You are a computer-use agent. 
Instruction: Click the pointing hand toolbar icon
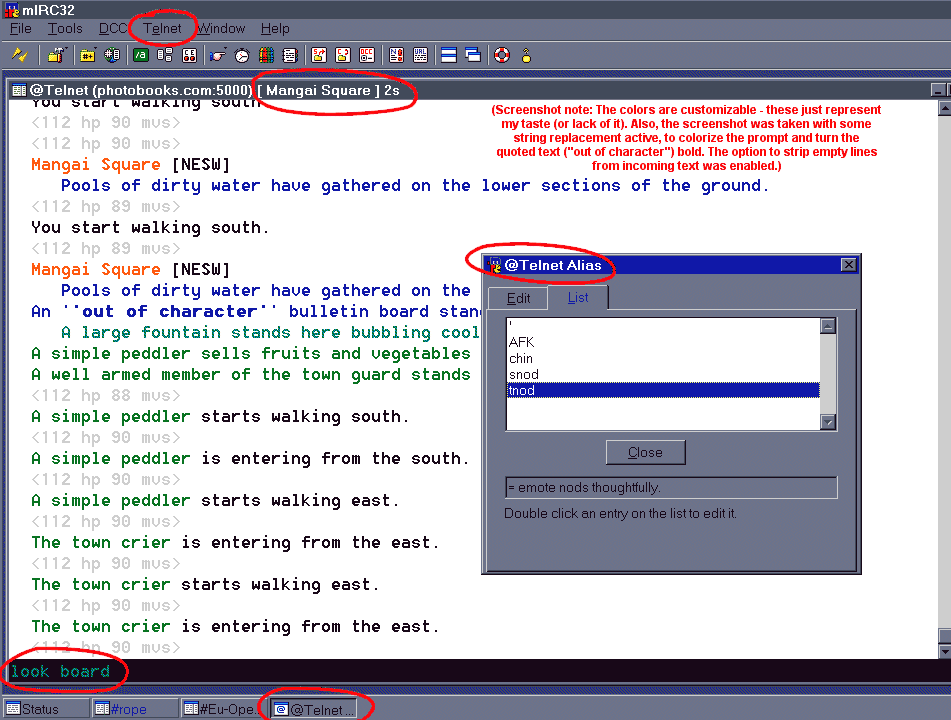(217, 55)
